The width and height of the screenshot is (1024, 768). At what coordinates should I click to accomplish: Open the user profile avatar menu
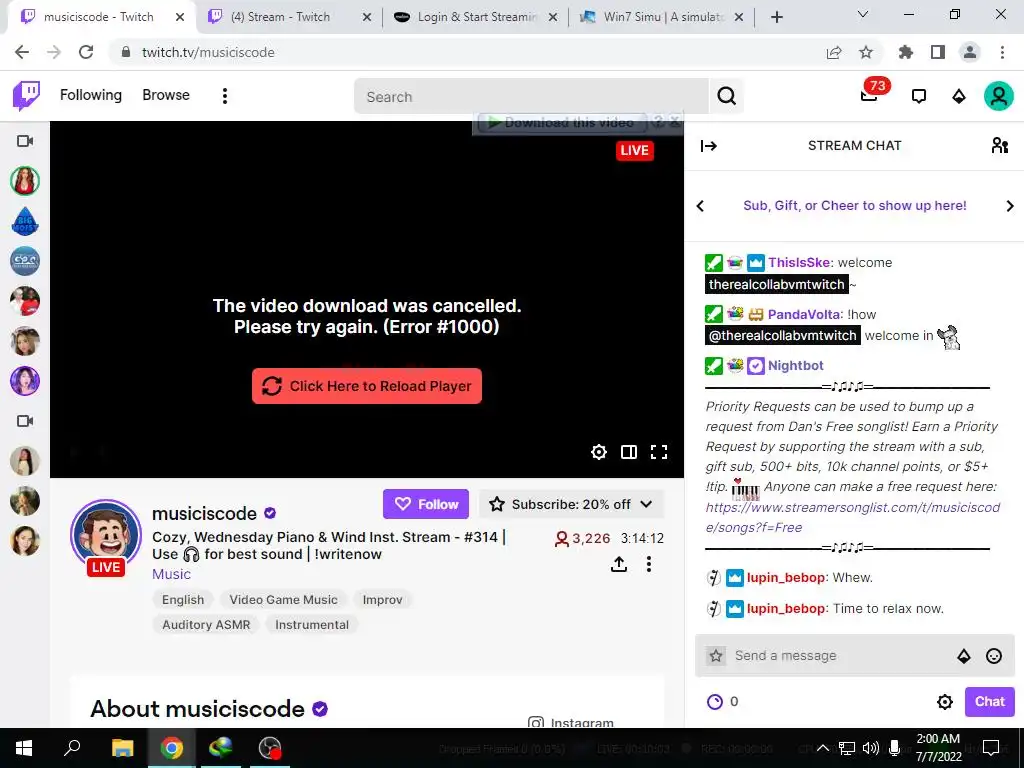pyautogui.click(x=999, y=96)
